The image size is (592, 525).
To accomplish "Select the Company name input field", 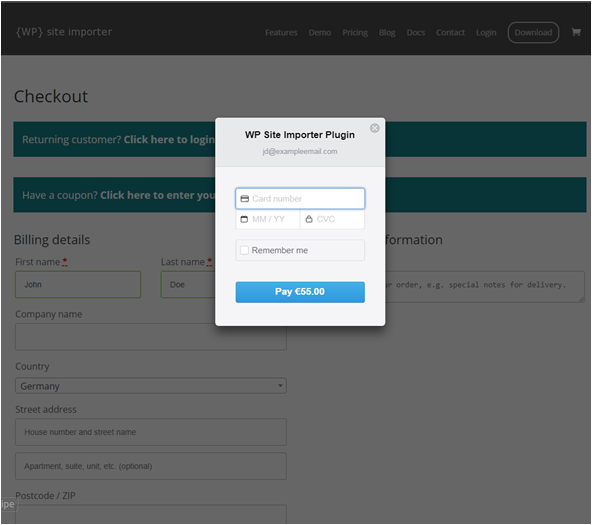I will pos(151,337).
